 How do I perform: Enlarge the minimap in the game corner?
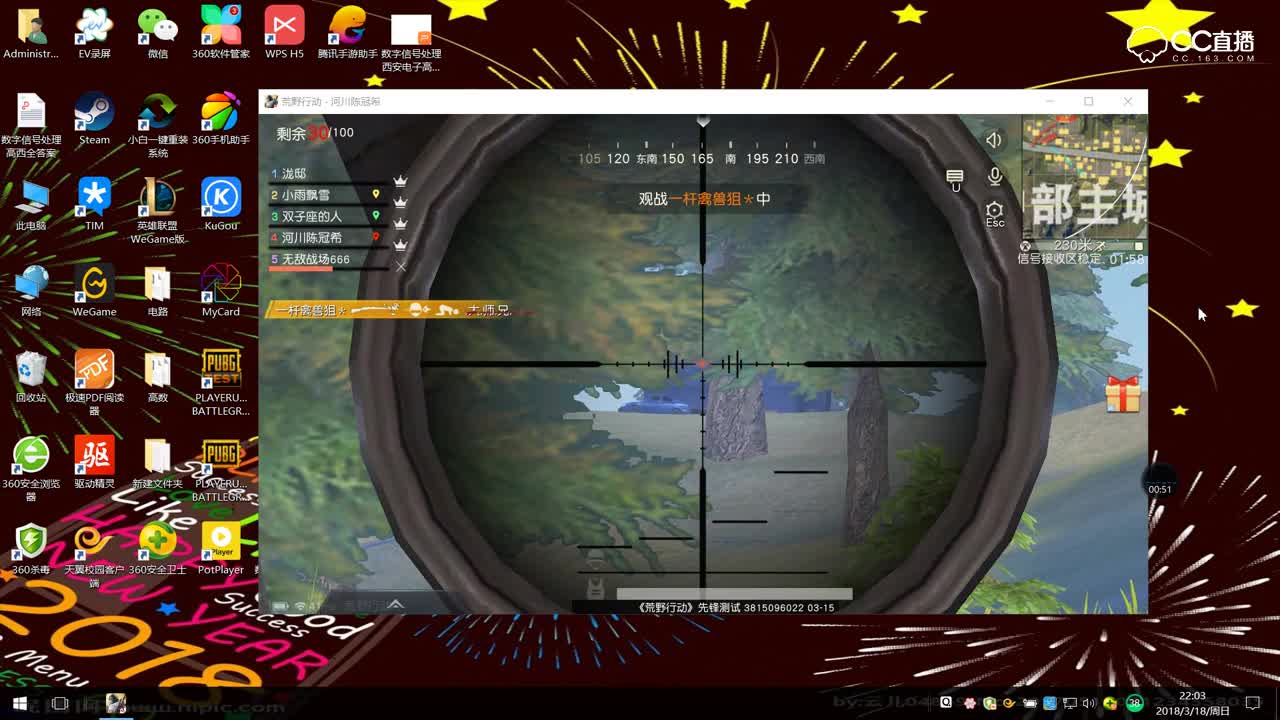pos(1084,177)
